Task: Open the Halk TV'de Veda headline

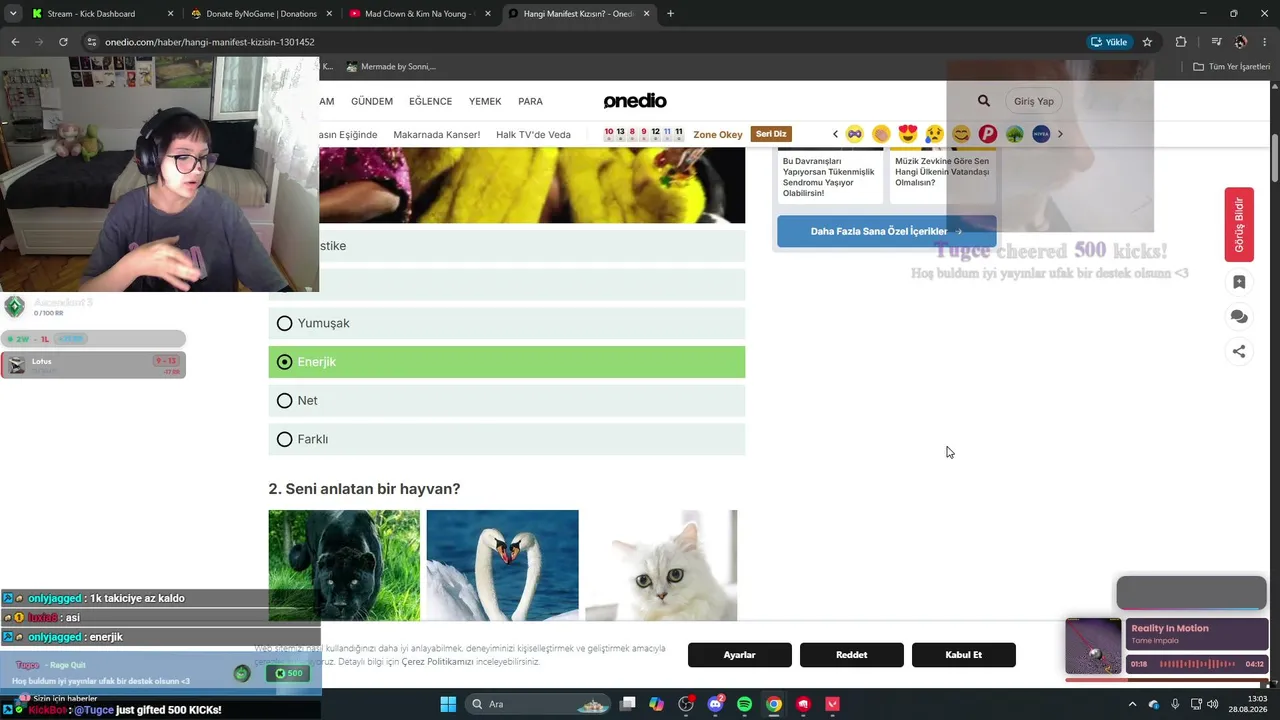Action: 533,134
